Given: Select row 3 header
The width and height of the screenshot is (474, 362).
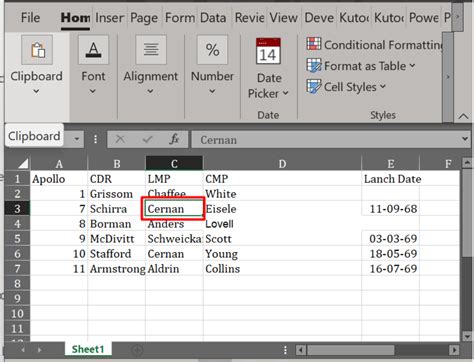Looking at the screenshot, I should pyautogui.click(x=17, y=209).
